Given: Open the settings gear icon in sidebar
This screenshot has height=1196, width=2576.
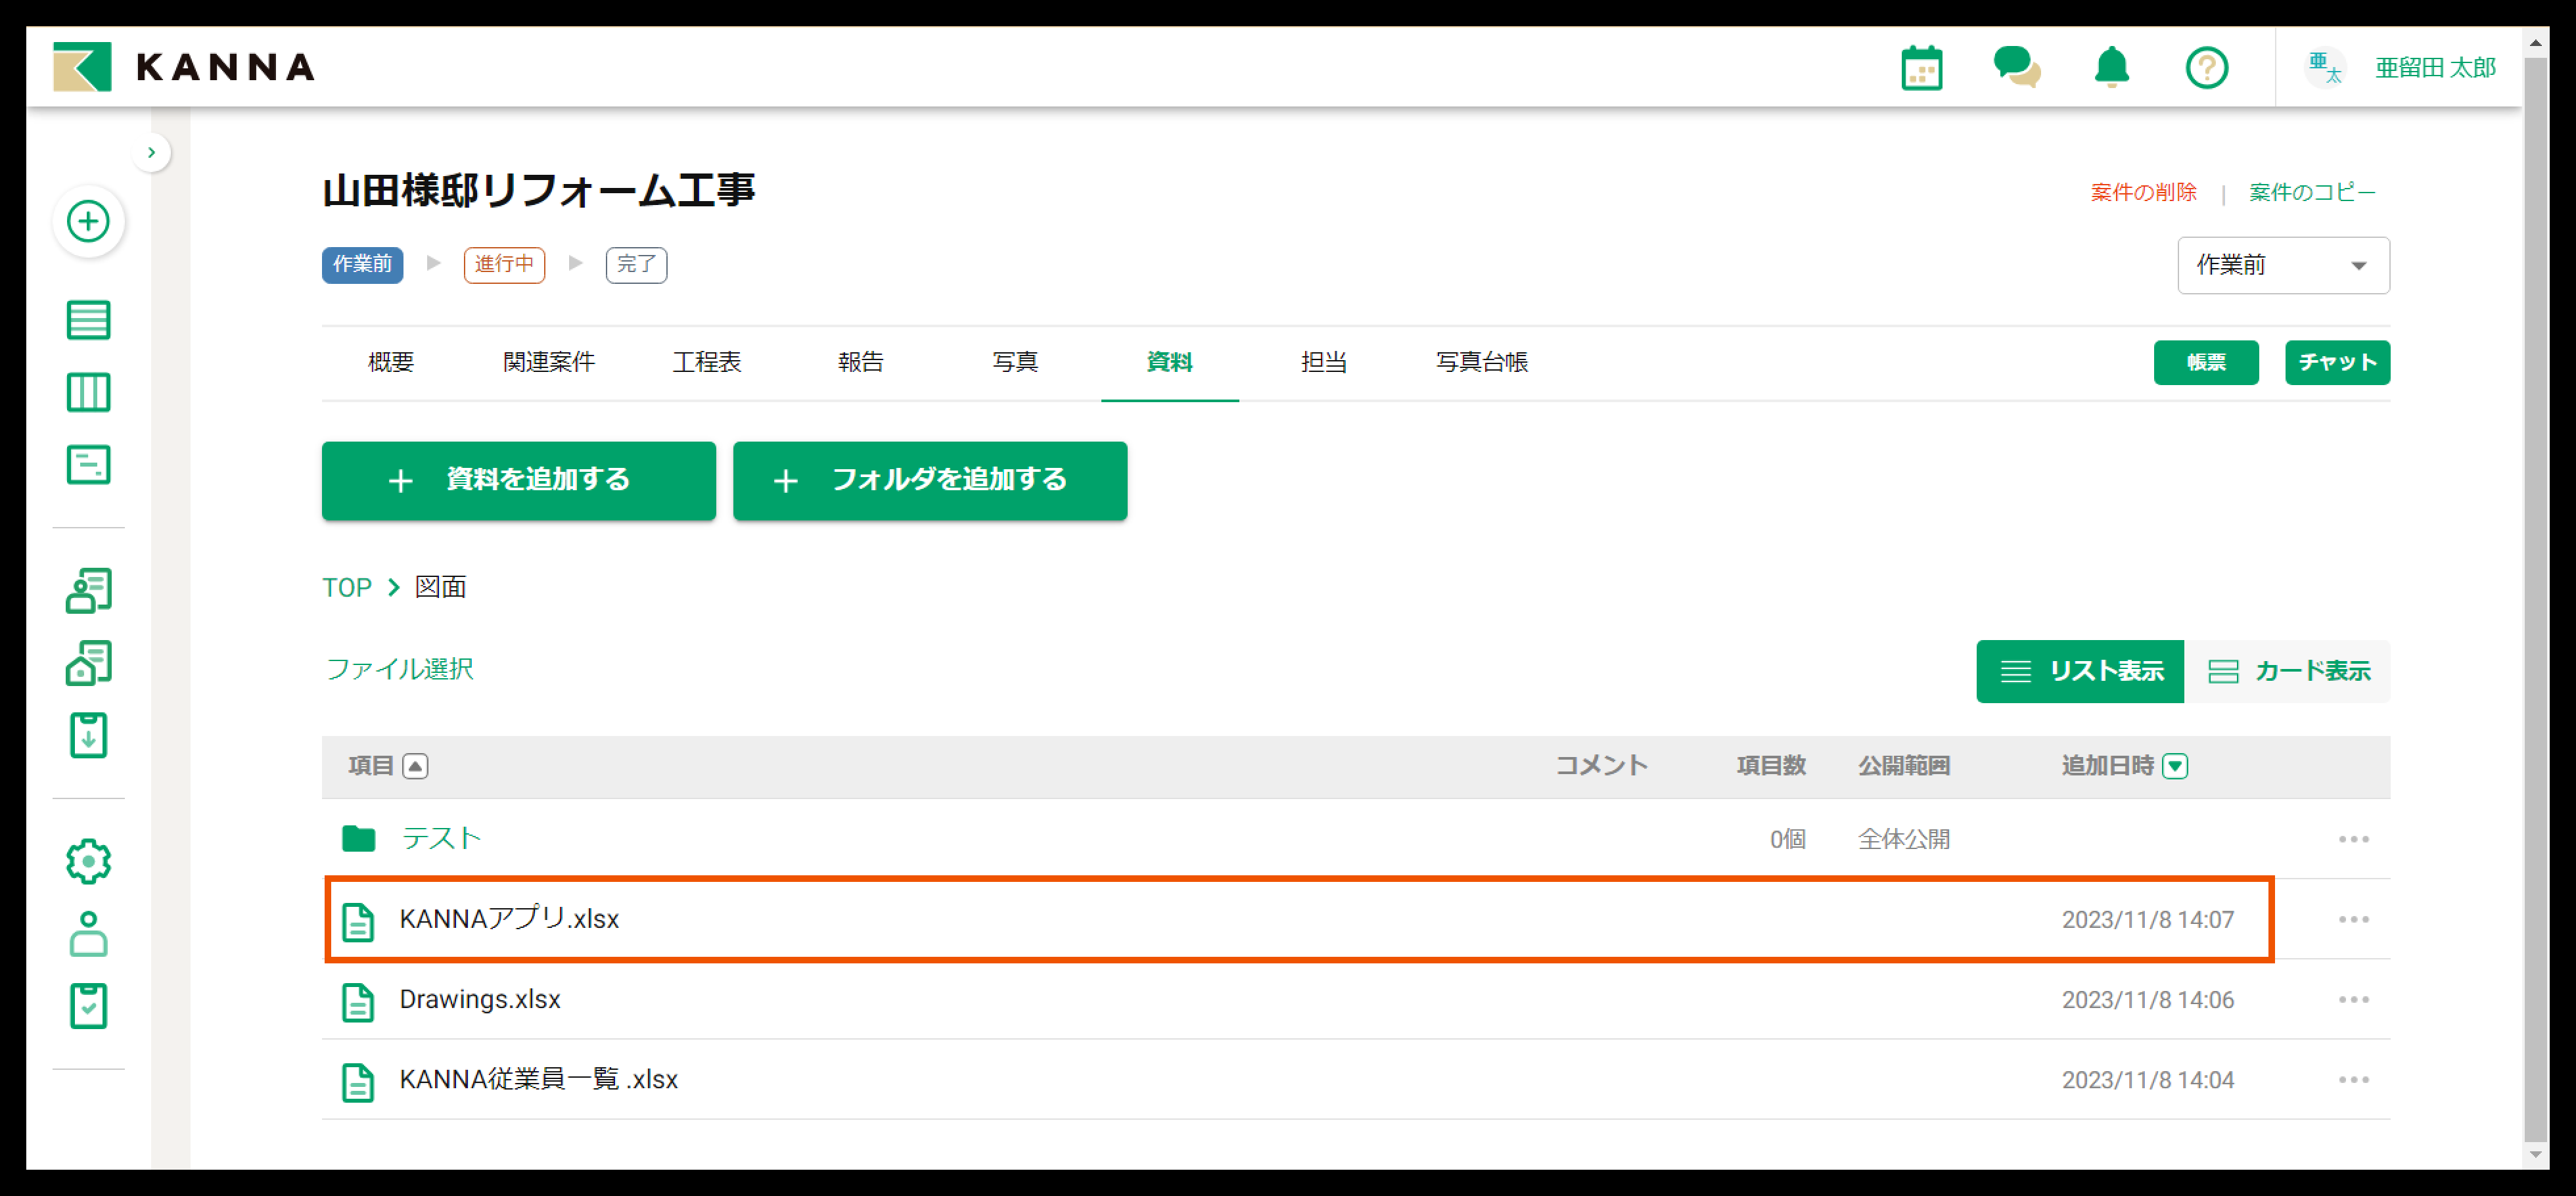Looking at the screenshot, I should [x=88, y=861].
